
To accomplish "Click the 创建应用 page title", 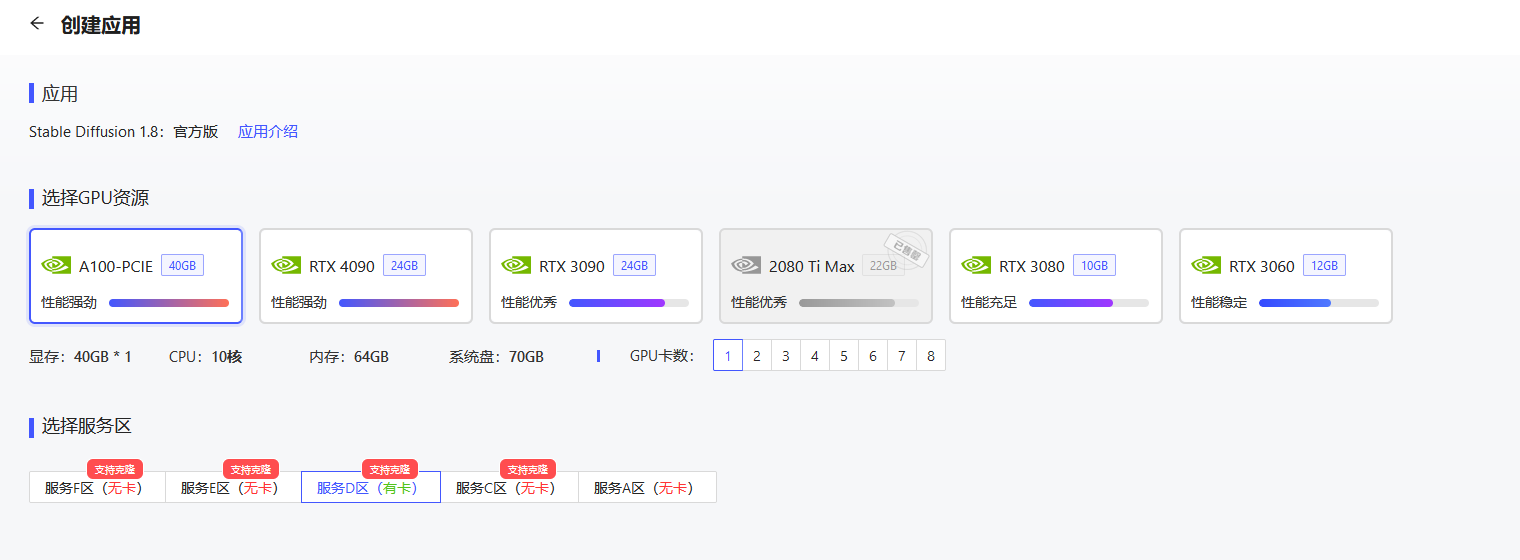I will 100,25.
